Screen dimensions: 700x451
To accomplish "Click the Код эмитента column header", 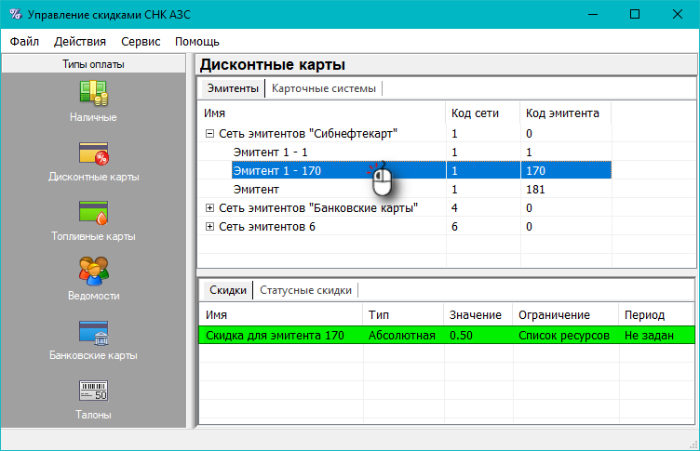I will pyautogui.click(x=562, y=113).
